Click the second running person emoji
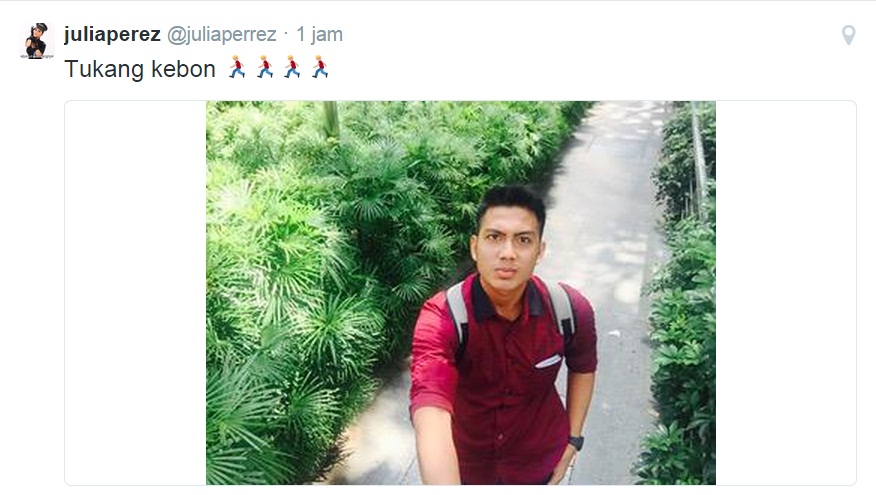Screen dimensions: 876x495 [265, 67]
